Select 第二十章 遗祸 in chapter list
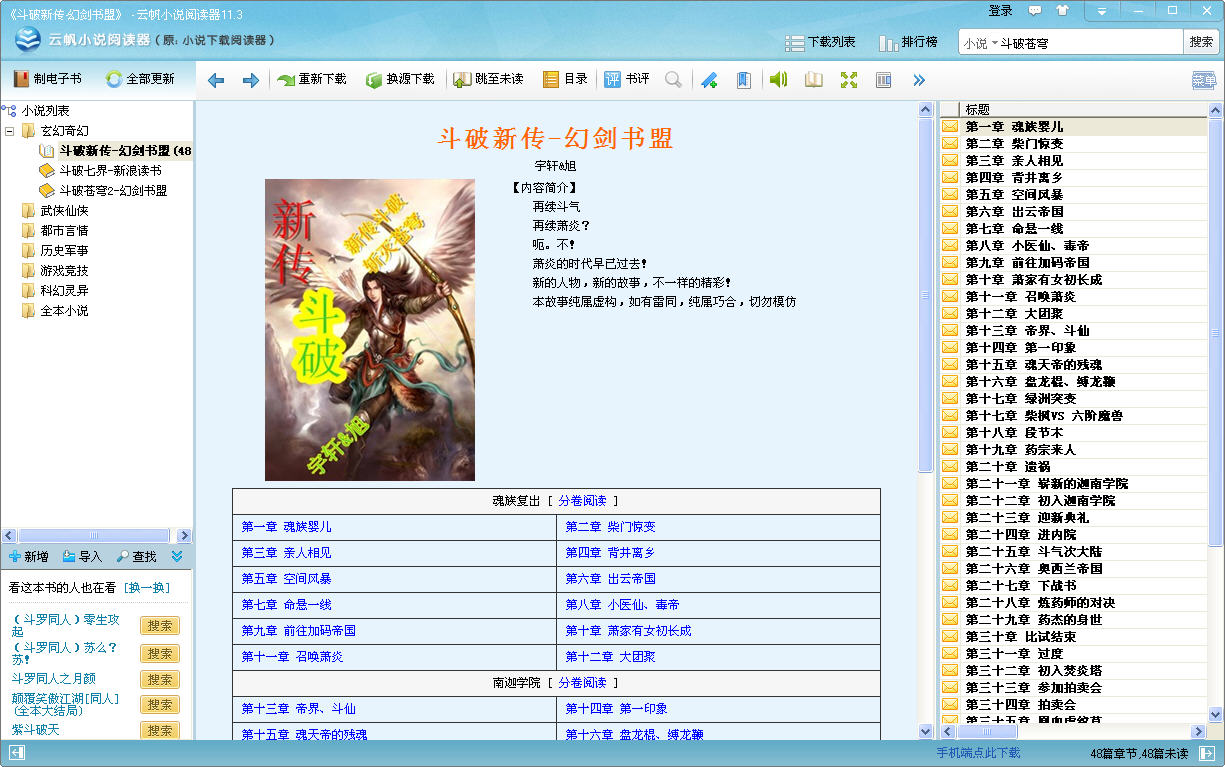Image resolution: width=1225 pixels, height=767 pixels. pos(1074,467)
